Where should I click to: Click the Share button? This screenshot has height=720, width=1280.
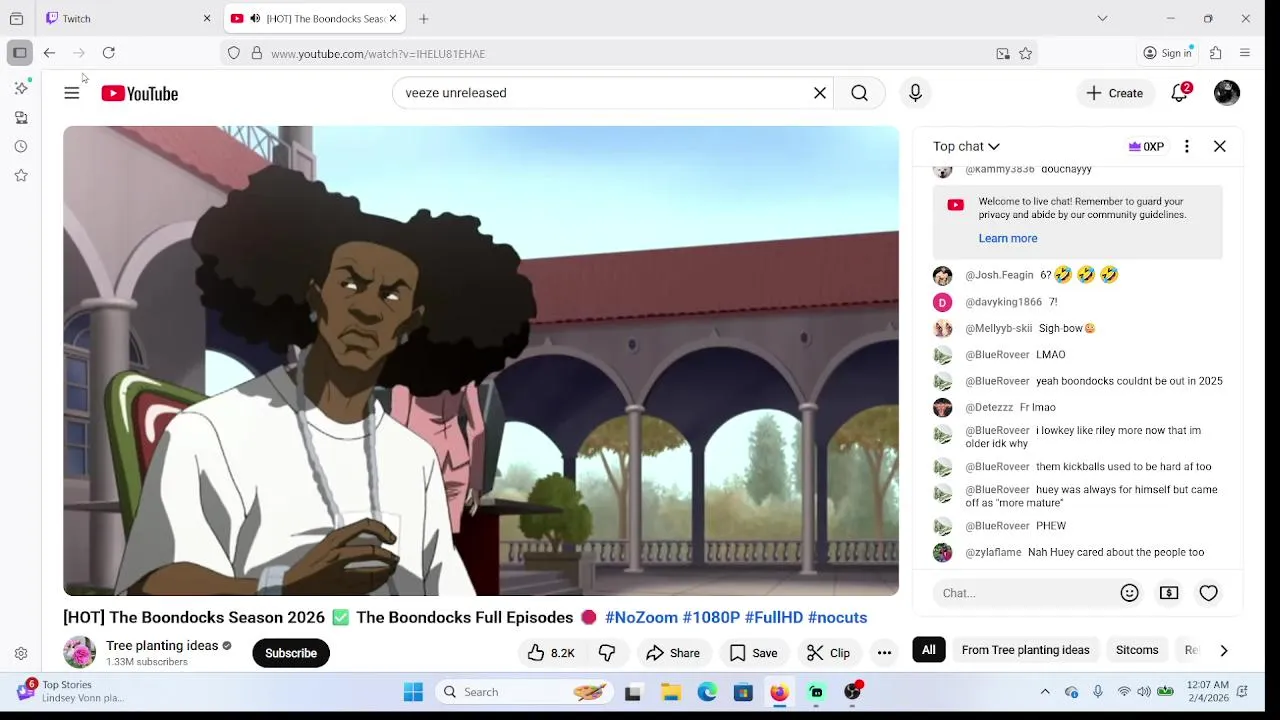(673, 653)
